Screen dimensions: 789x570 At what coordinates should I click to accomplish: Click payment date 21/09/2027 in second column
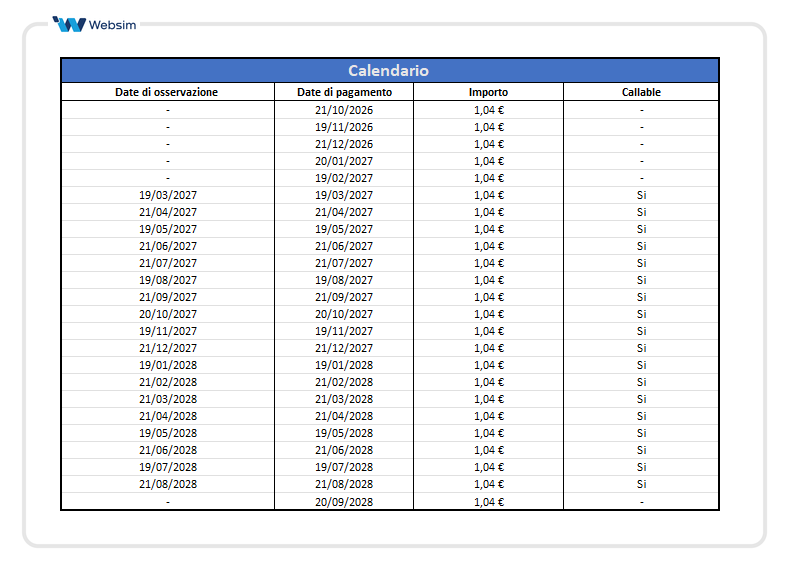coord(344,297)
